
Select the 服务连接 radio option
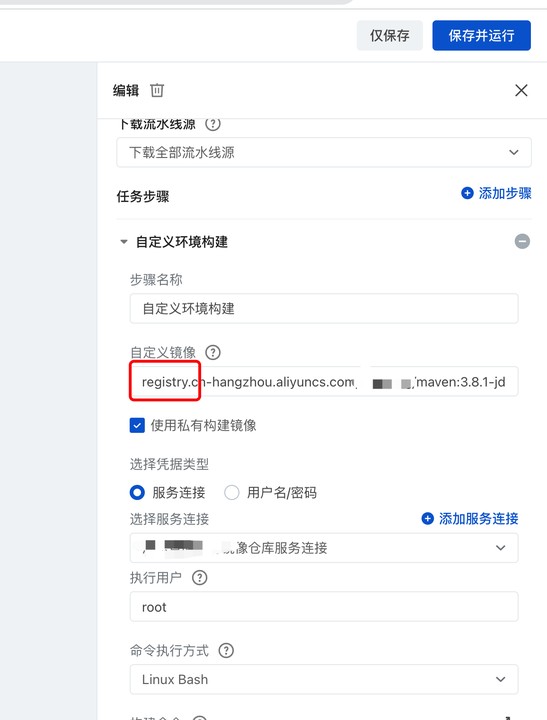point(137,492)
